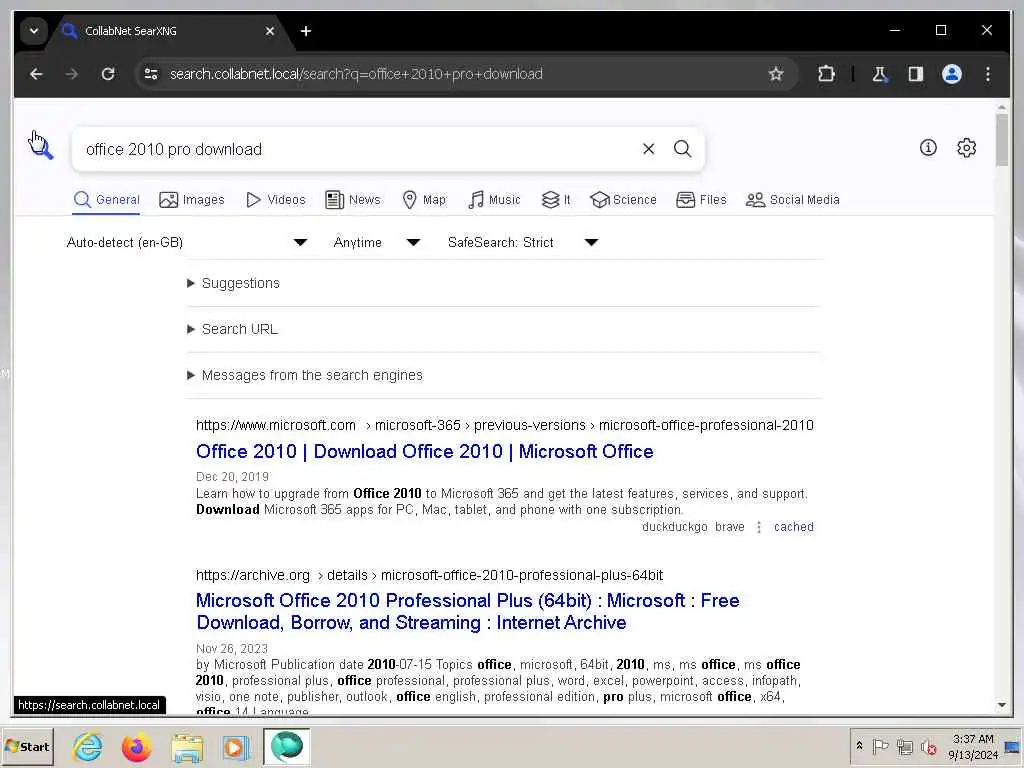This screenshot has width=1024, height=768.
Task: View site information icon in address bar
Action: pos(152,74)
